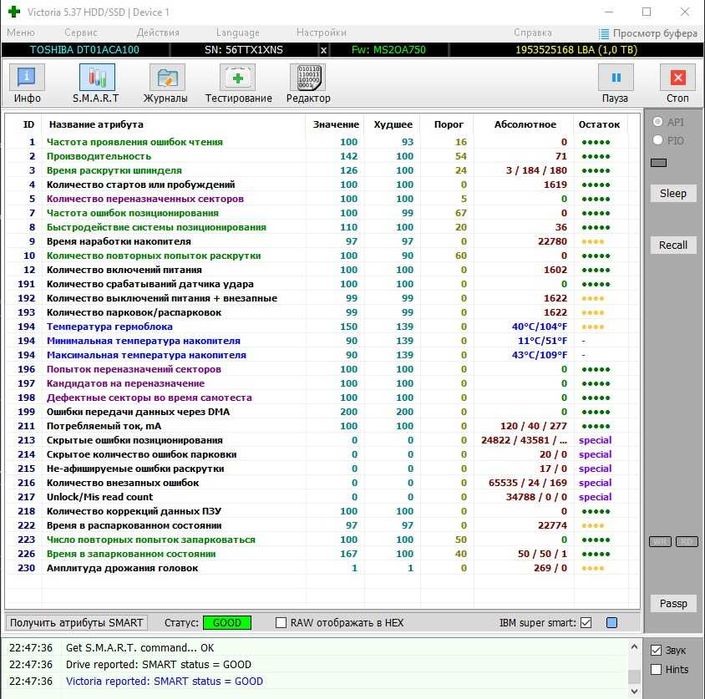
Task: Click Получить атрибуты SMART button
Action: tap(76, 623)
